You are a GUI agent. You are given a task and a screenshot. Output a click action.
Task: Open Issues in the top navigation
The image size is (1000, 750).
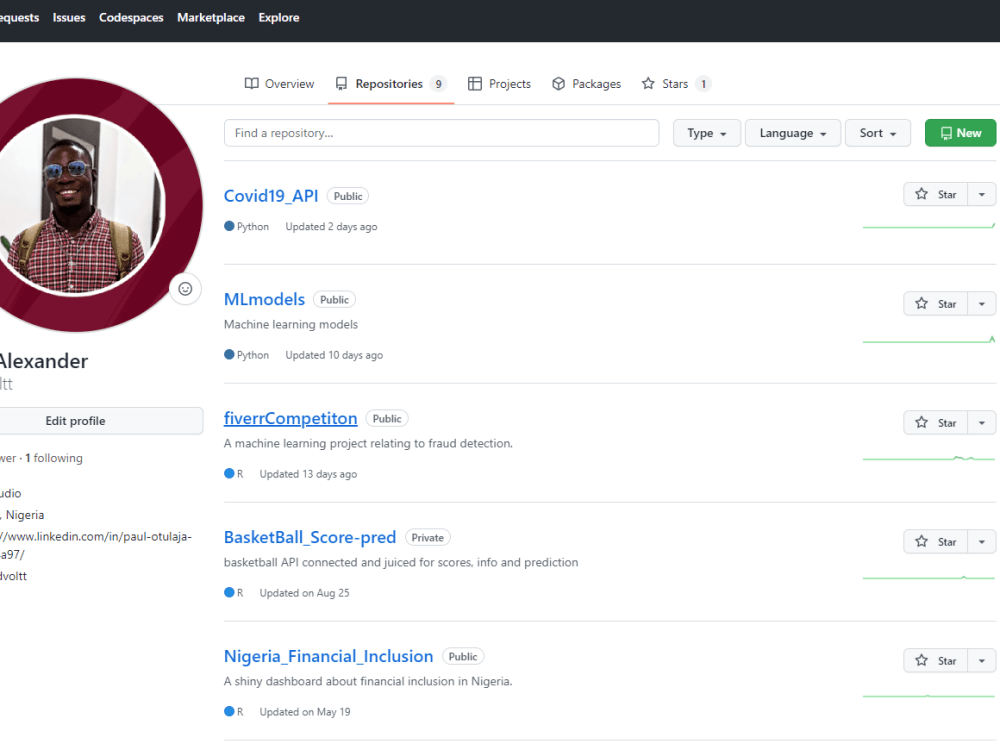click(69, 18)
